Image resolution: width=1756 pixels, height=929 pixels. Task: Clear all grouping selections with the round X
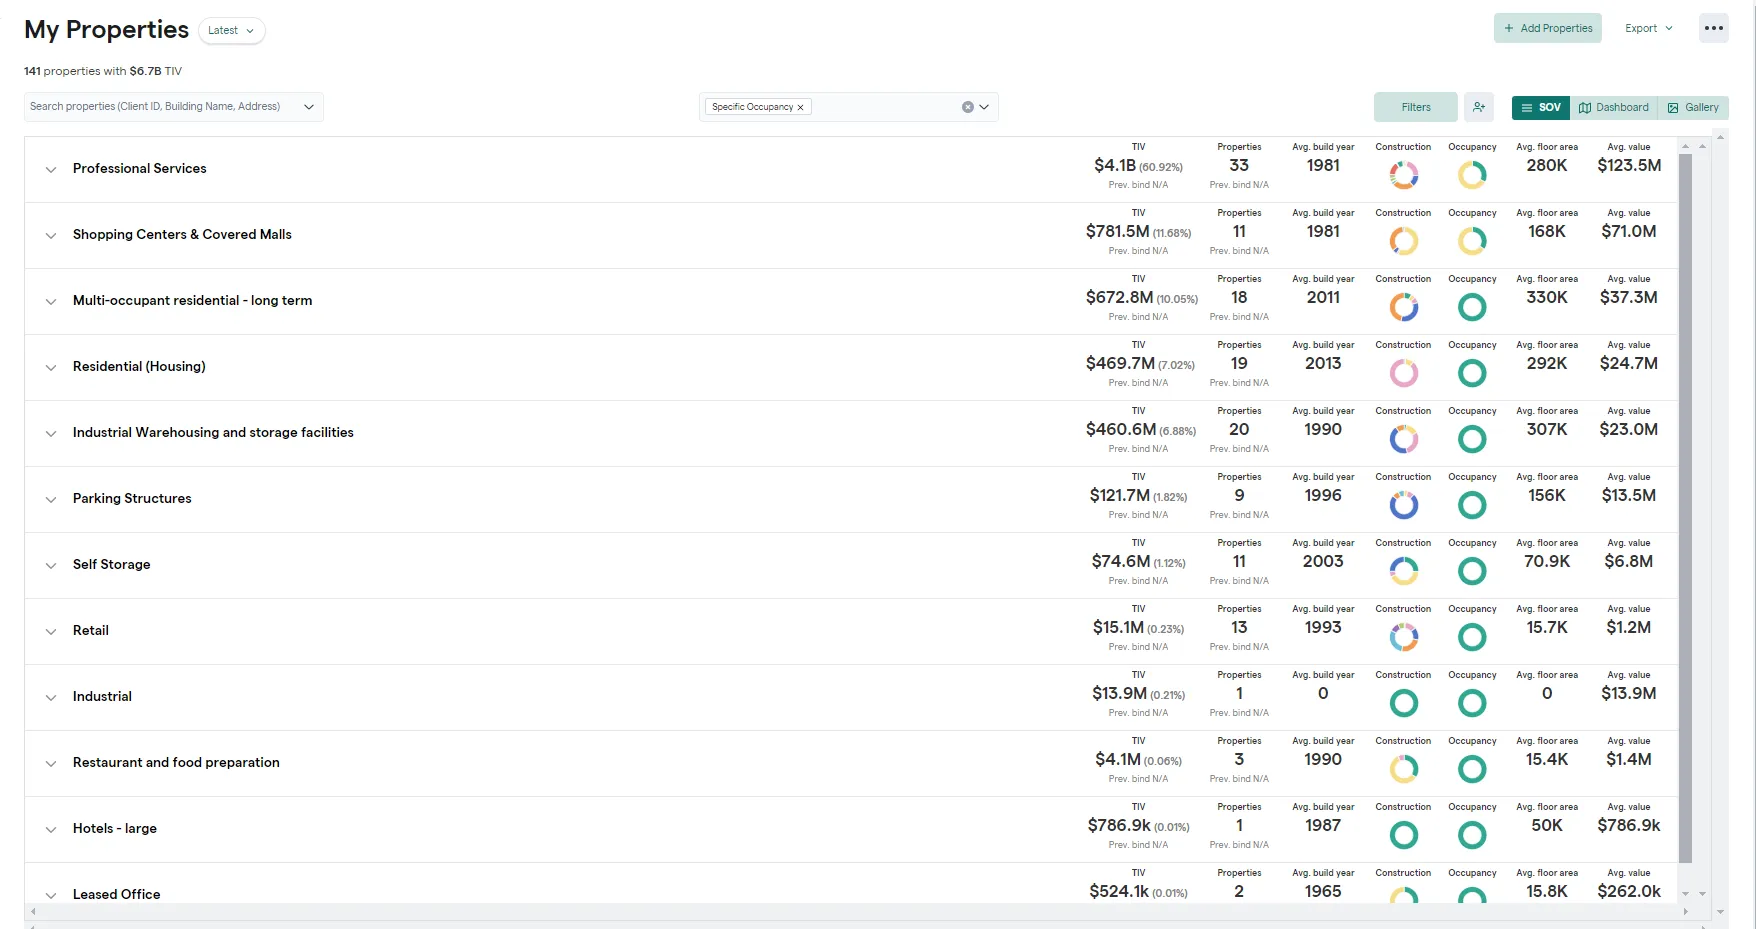(x=967, y=107)
